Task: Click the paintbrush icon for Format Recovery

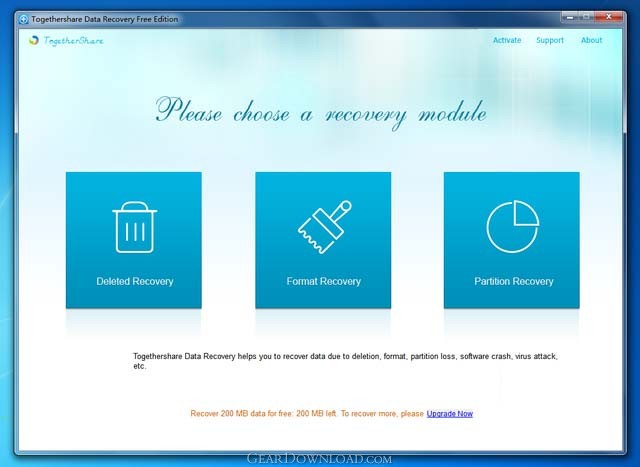Action: coord(324,227)
